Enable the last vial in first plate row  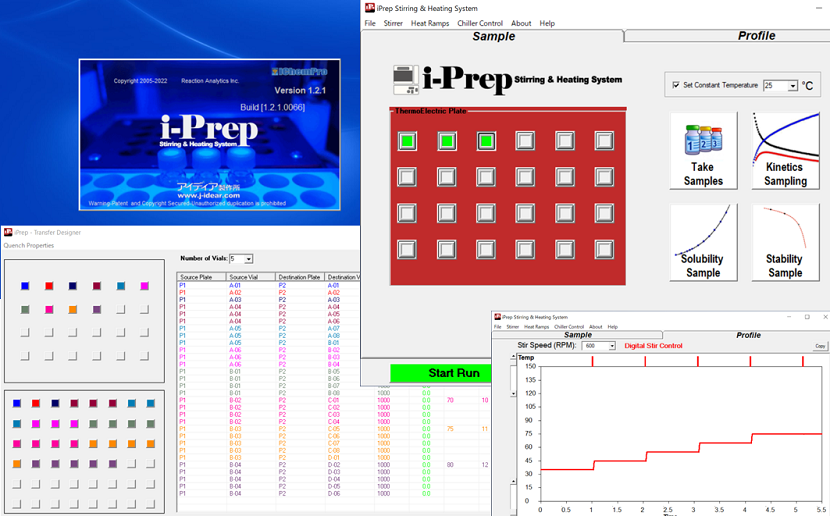(604, 141)
